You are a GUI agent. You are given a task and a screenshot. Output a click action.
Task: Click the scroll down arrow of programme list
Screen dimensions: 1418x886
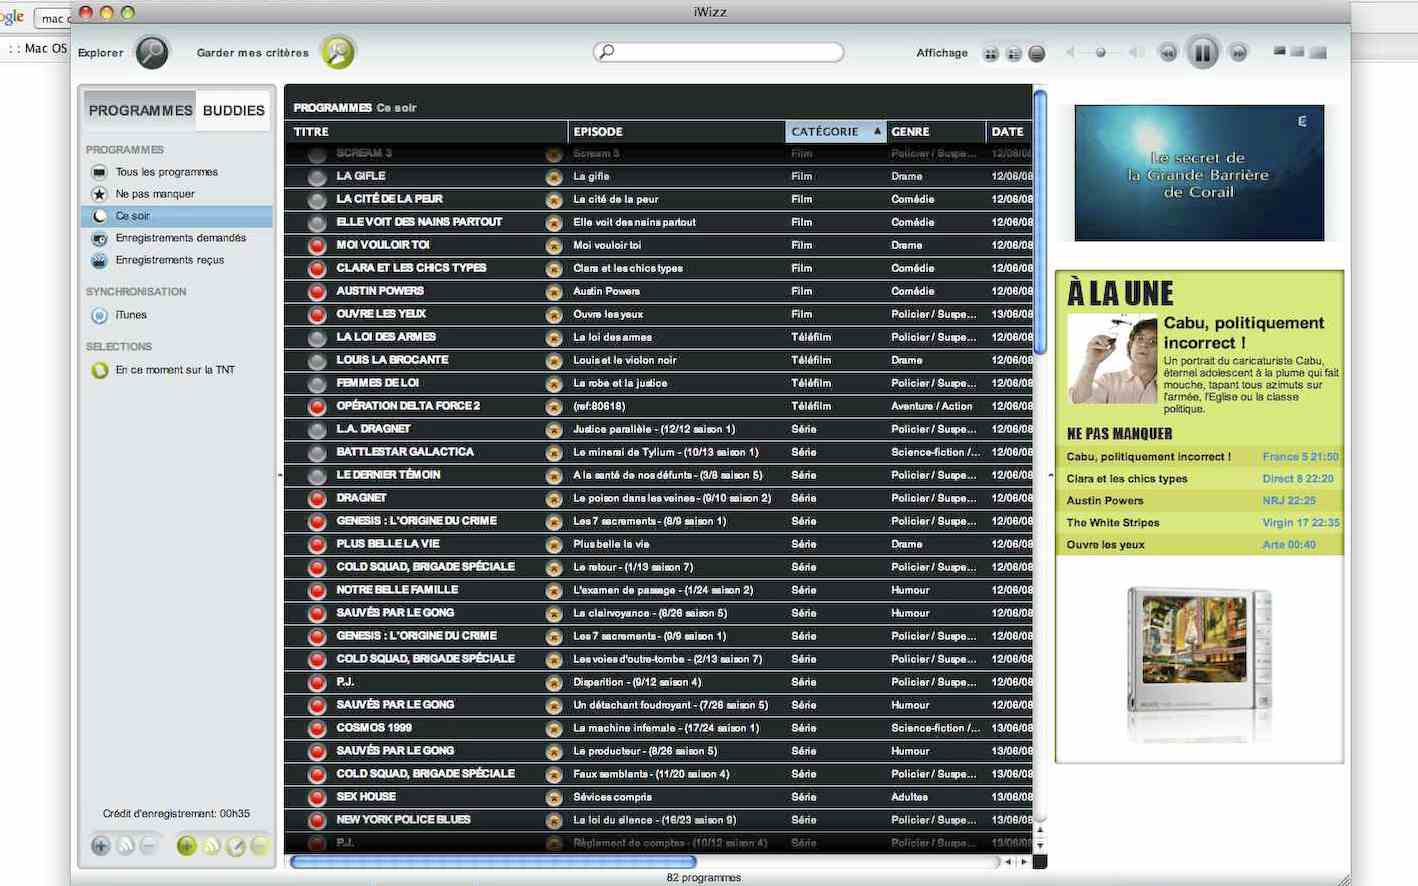coord(1040,845)
